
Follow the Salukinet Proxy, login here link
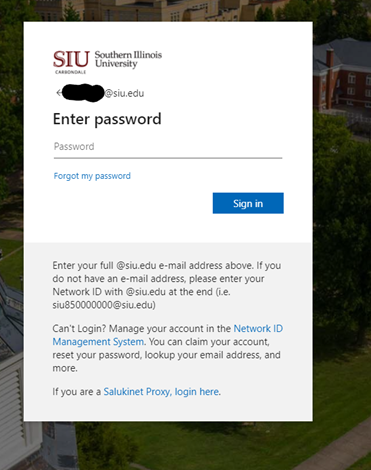pyautogui.click(x=161, y=392)
